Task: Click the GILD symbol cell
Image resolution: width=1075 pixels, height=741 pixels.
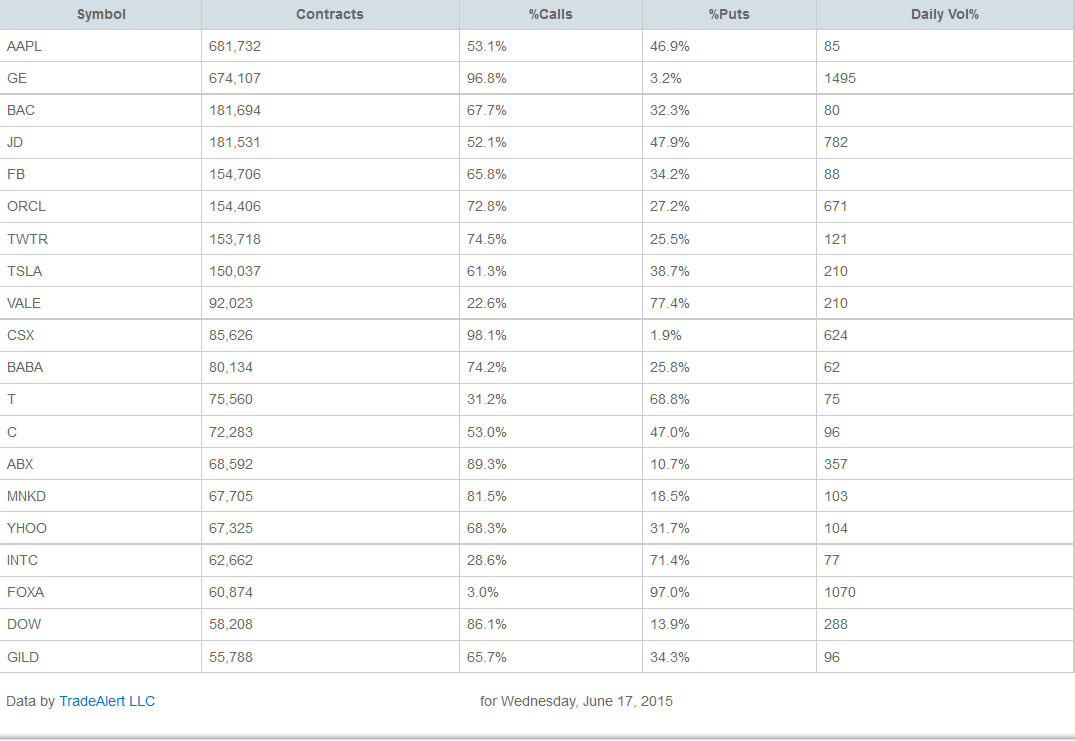Action: point(23,657)
